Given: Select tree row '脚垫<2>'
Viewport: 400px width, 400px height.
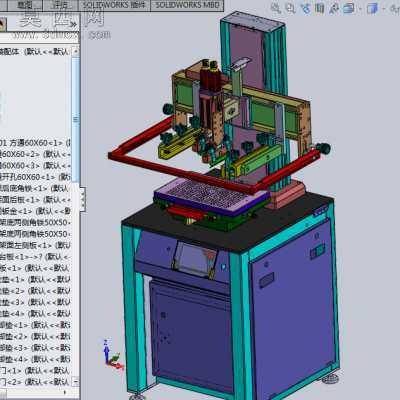Looking at the screenshot, I should 35,336.
